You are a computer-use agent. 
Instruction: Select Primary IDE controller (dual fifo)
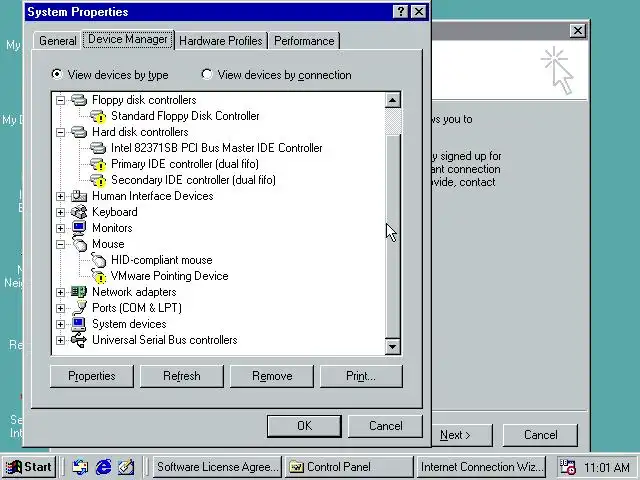point(184,164)
